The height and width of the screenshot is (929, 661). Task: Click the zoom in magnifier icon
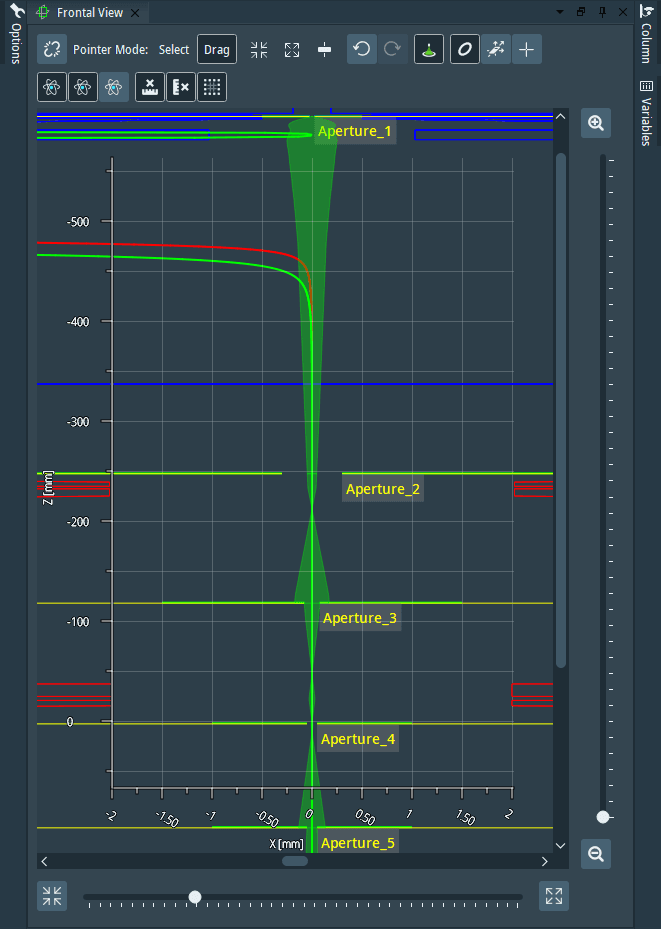pyautogui.click(x=596, y=124)
